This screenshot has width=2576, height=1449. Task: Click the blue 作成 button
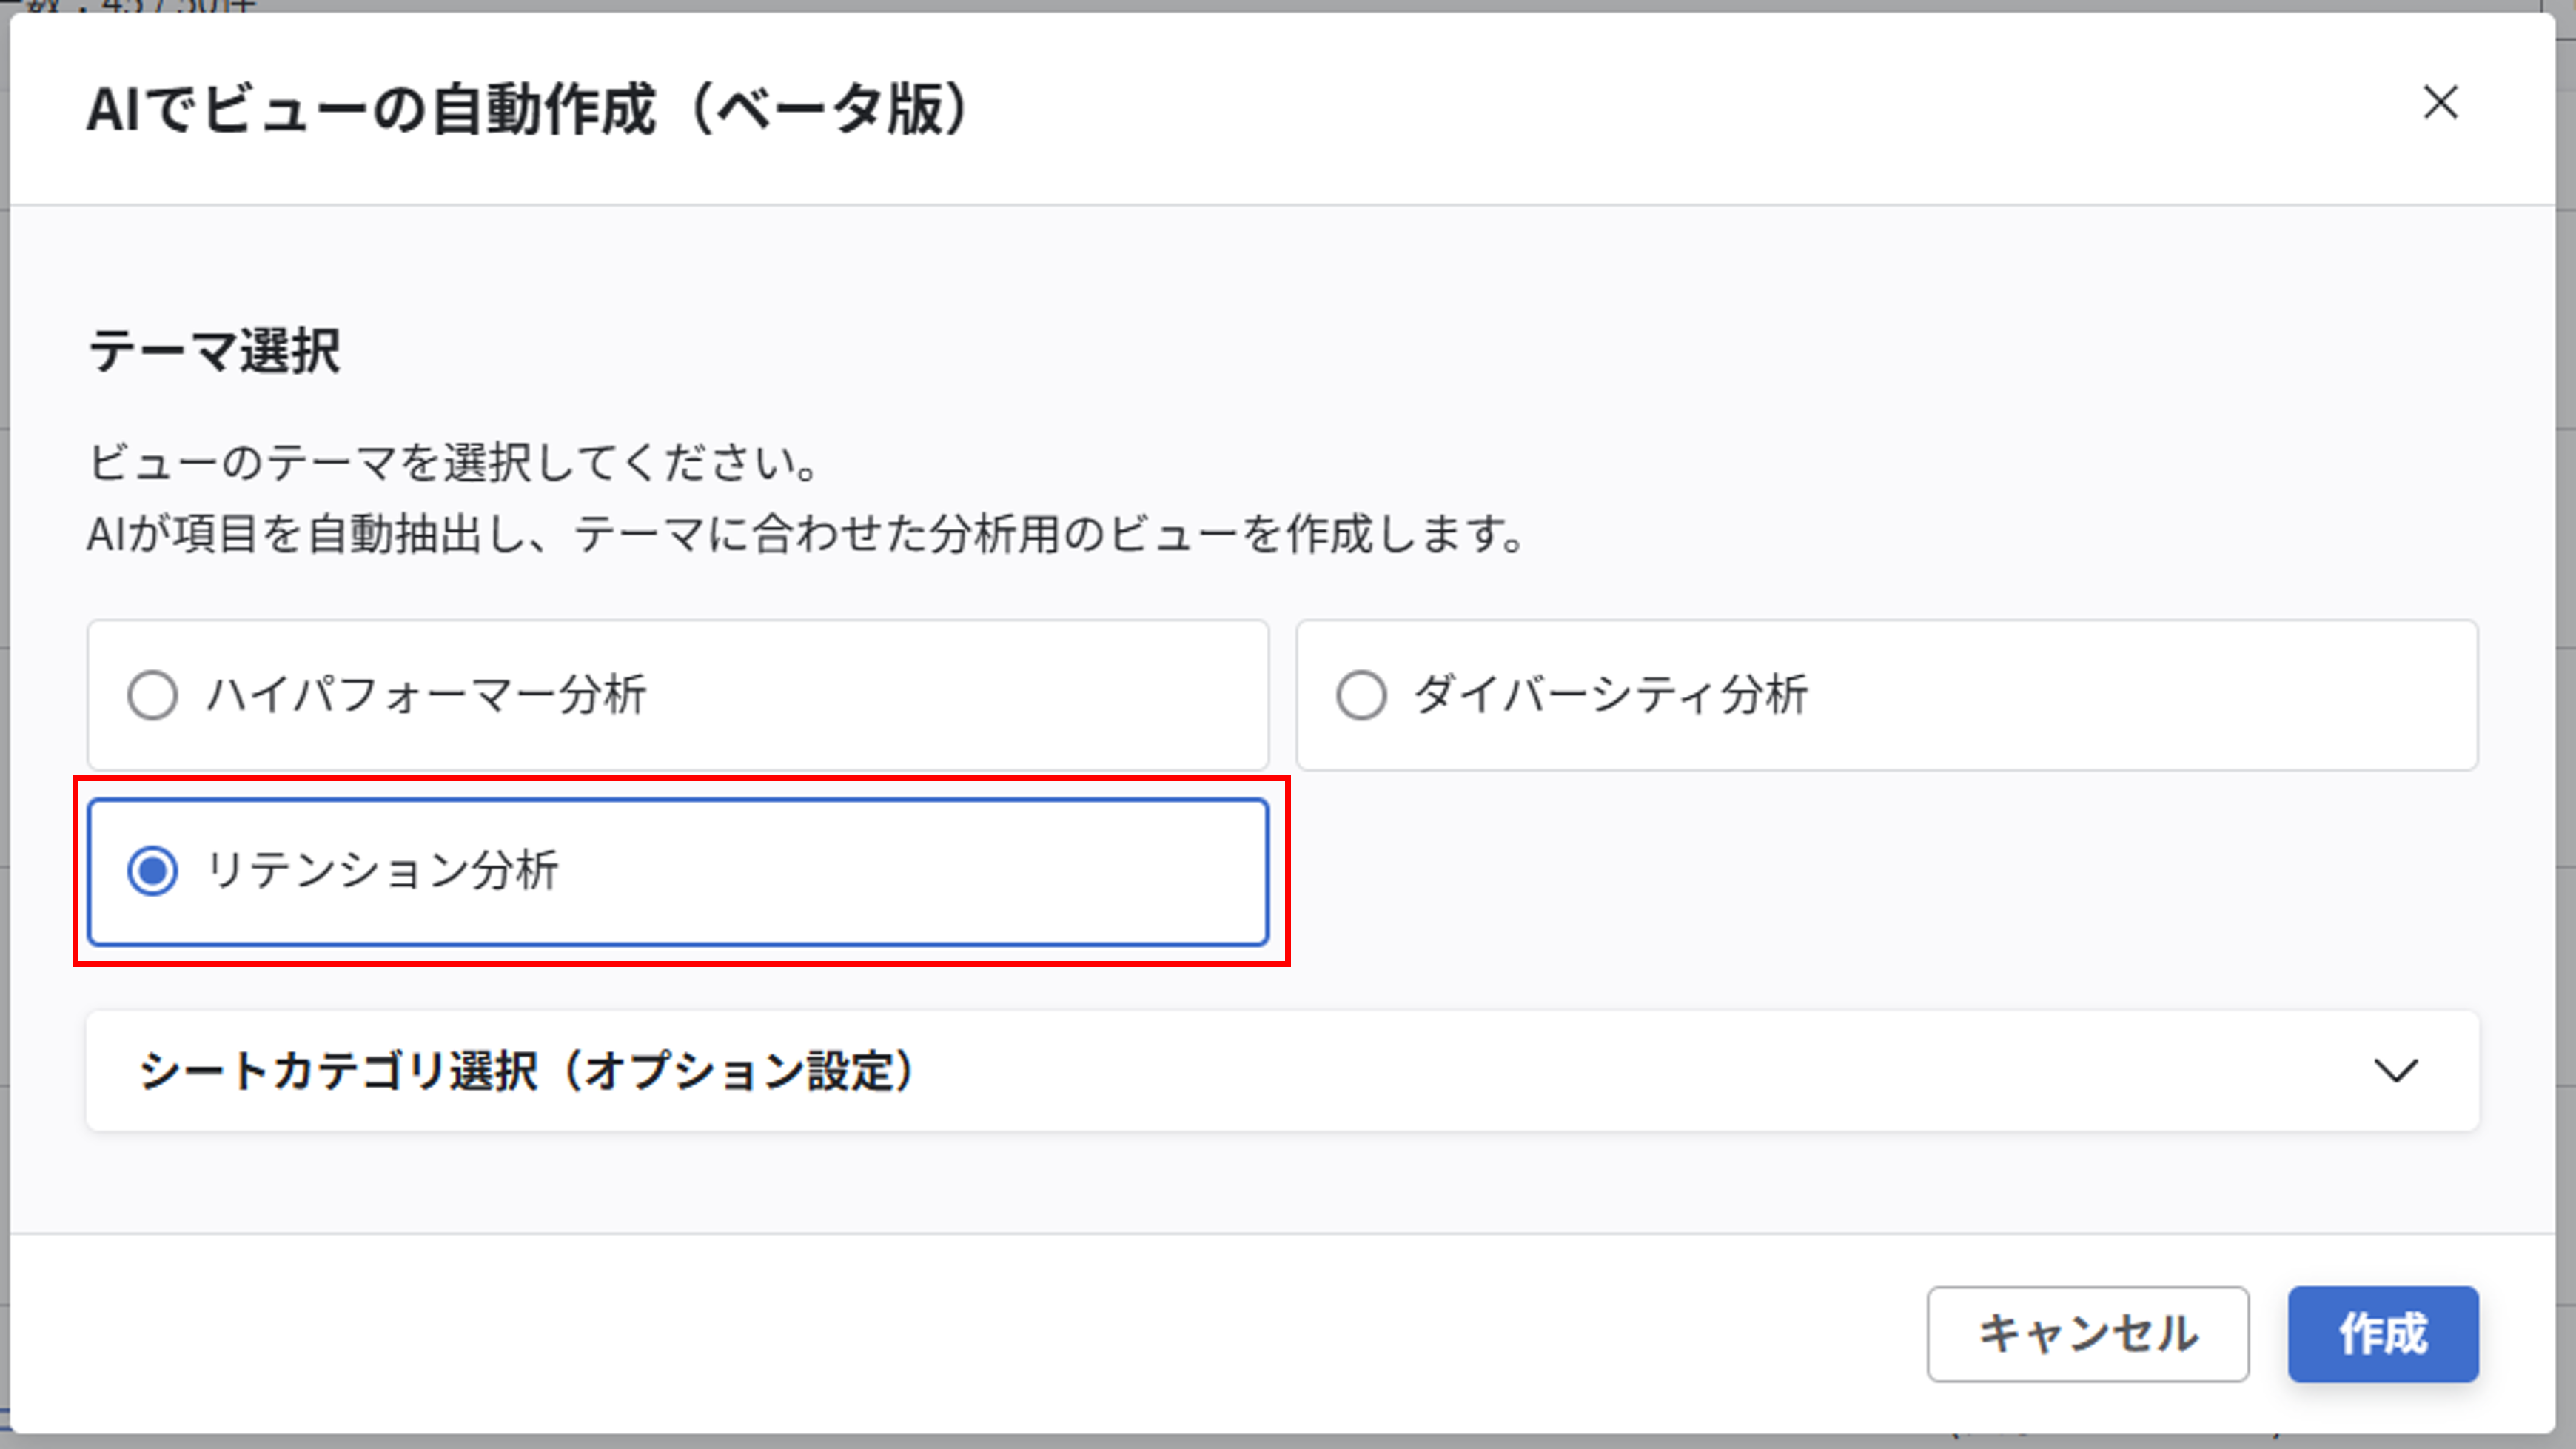2382,1334
